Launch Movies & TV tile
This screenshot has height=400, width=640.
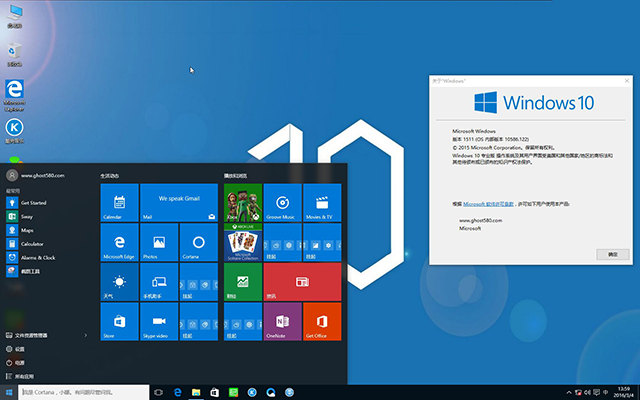(320, 202)
